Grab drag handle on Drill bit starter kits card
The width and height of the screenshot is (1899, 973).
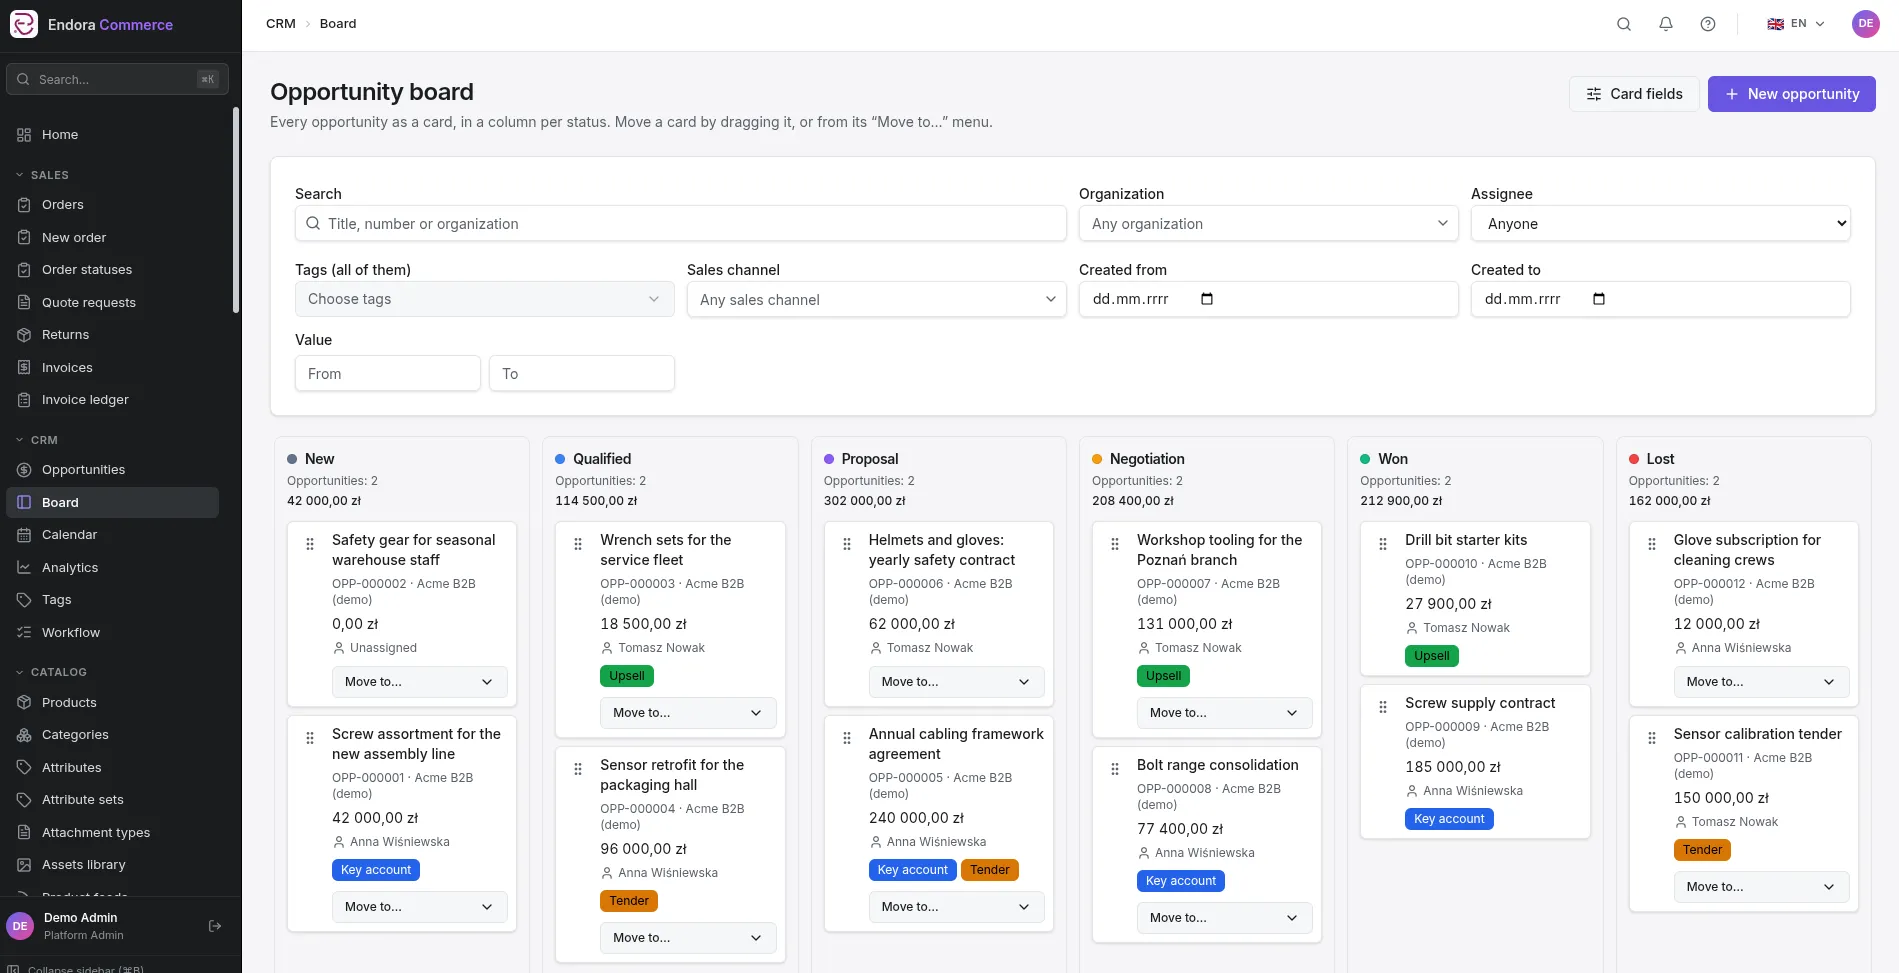(x=1383, y=544)
